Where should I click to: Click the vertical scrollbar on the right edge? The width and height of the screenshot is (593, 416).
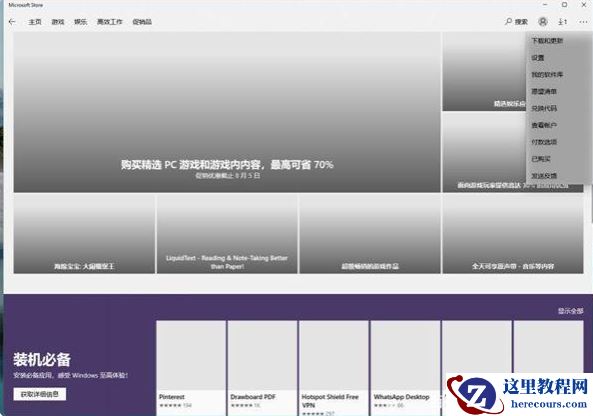point(591,204)
